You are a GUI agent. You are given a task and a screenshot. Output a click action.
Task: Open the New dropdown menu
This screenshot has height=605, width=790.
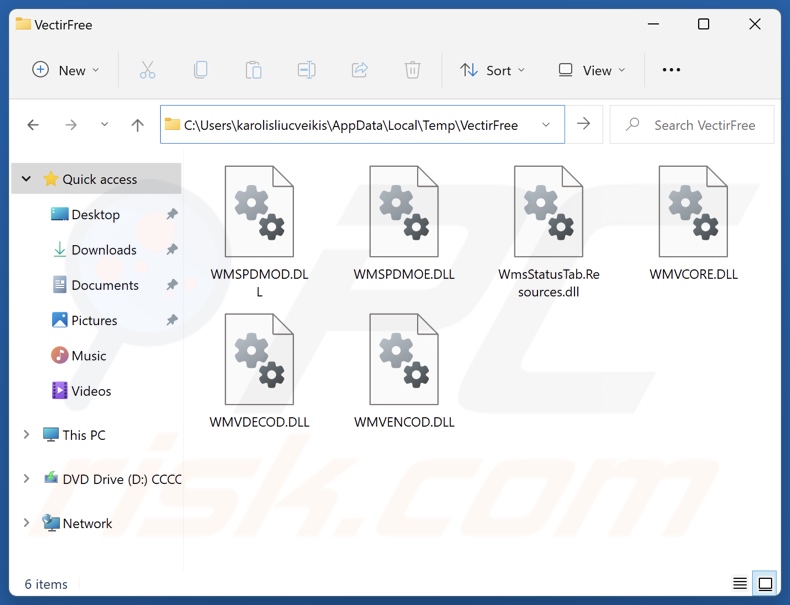pos(66,70)
